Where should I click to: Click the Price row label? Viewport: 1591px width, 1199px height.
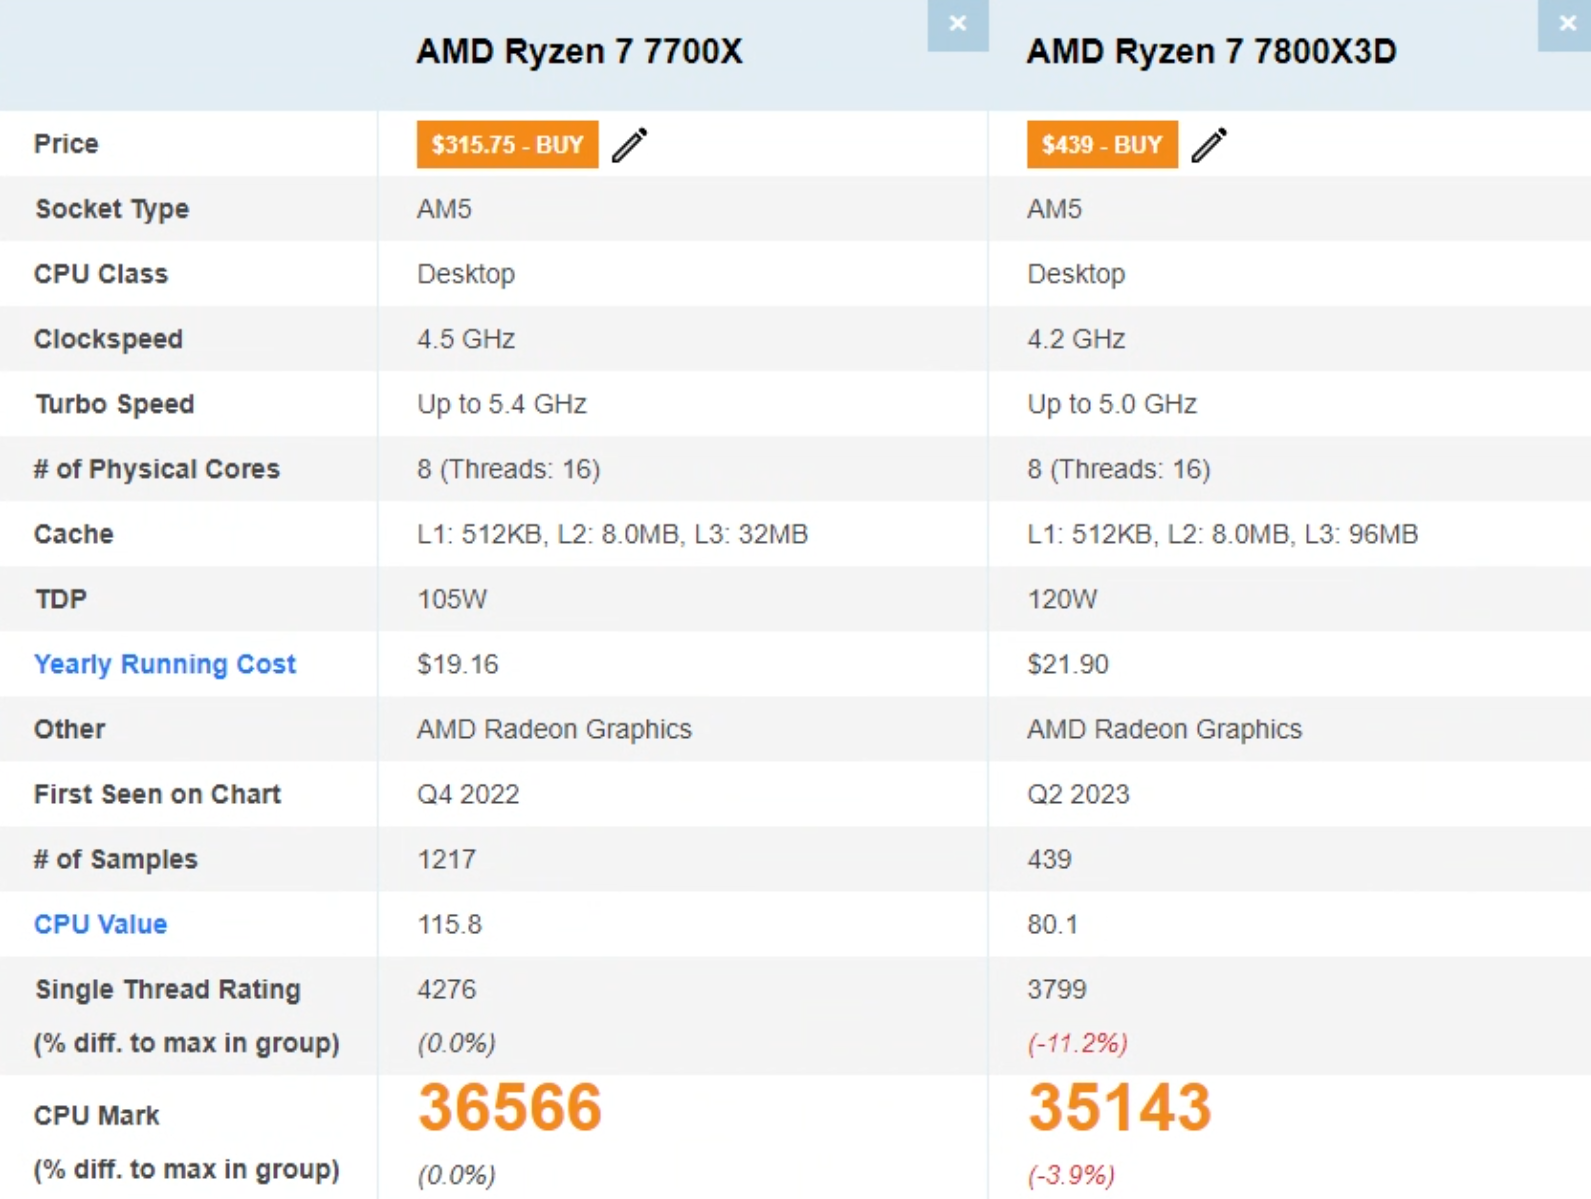tap(66, 144)
